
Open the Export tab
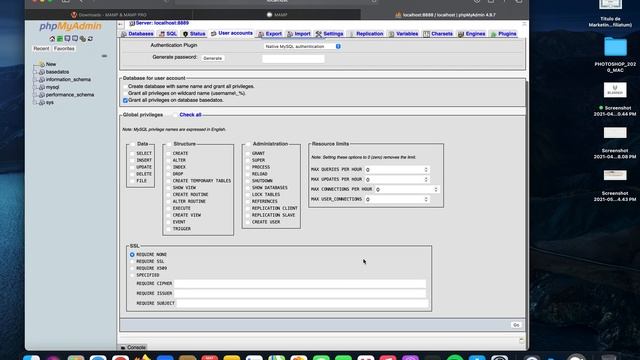point(270,34)
